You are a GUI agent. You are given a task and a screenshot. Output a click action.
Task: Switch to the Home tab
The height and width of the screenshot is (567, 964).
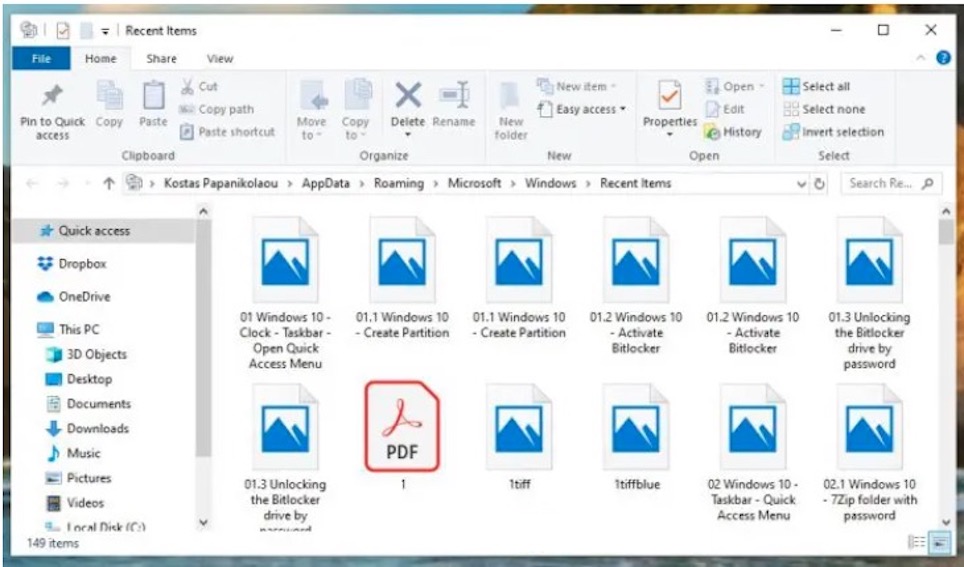pyautogui.click(x=100, y=58)
